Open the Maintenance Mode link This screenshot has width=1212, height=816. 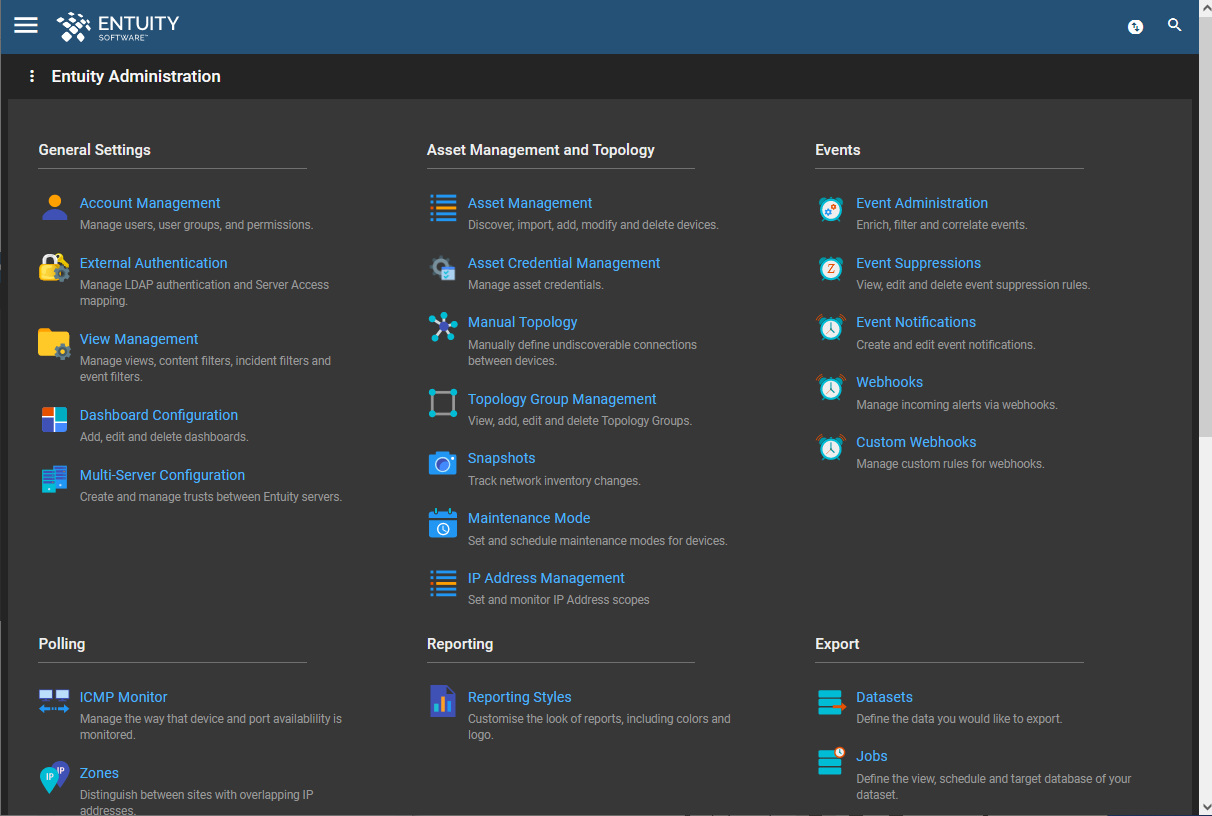[529, 518]
